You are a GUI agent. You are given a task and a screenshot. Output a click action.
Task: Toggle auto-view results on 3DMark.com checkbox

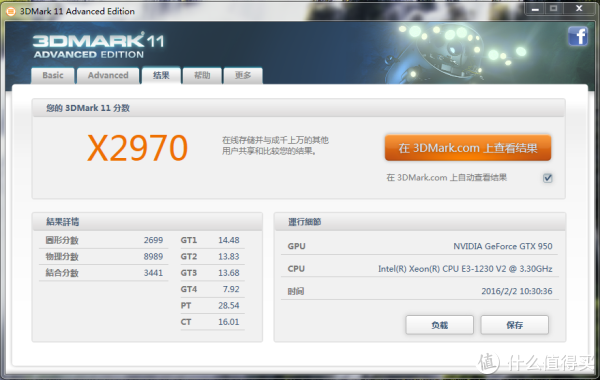pos(548,178)
